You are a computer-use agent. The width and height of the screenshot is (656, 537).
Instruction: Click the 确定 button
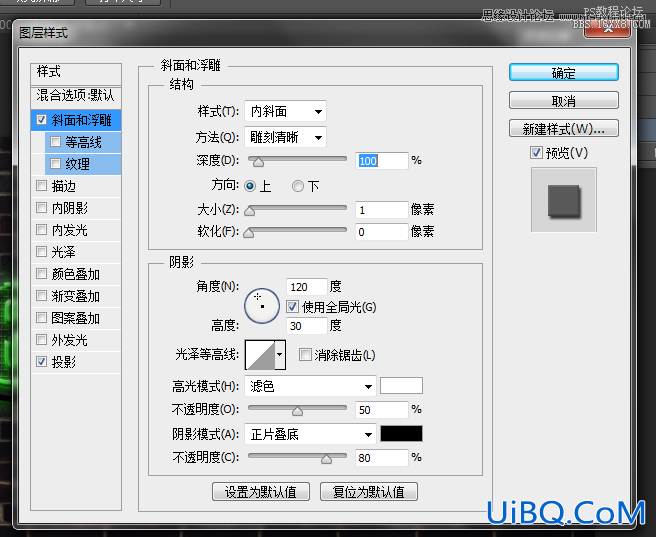click(x=564, y=73)
